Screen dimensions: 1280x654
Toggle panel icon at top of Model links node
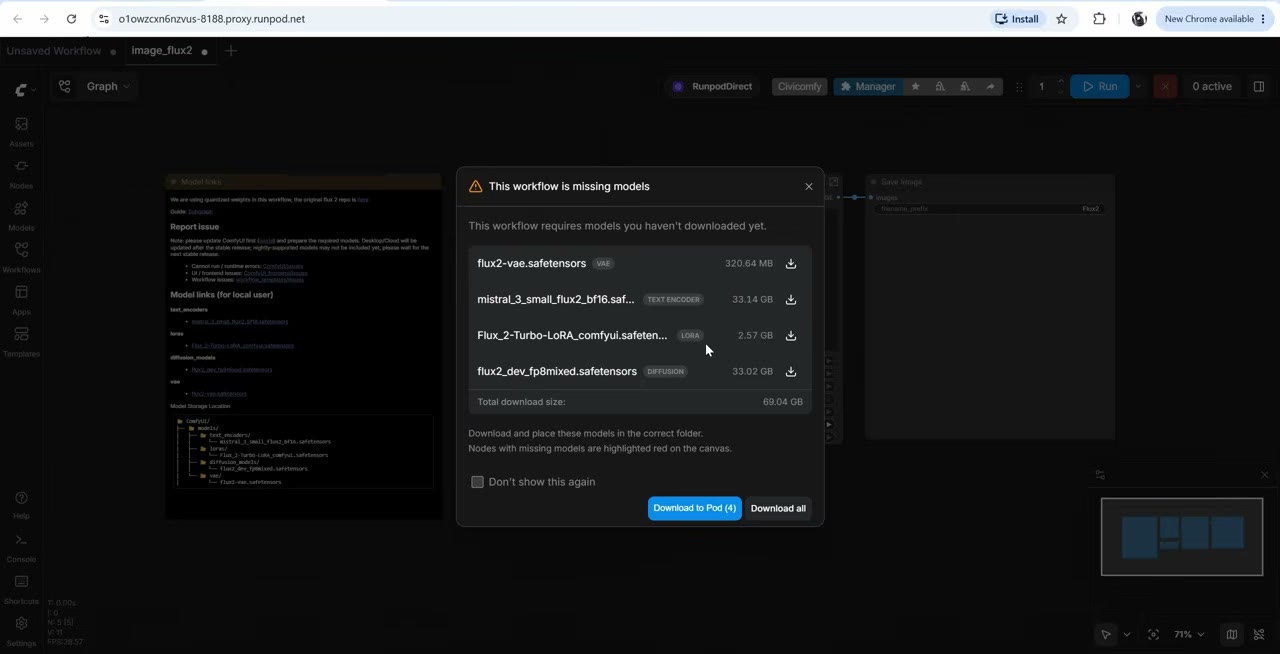coord(173,182)
